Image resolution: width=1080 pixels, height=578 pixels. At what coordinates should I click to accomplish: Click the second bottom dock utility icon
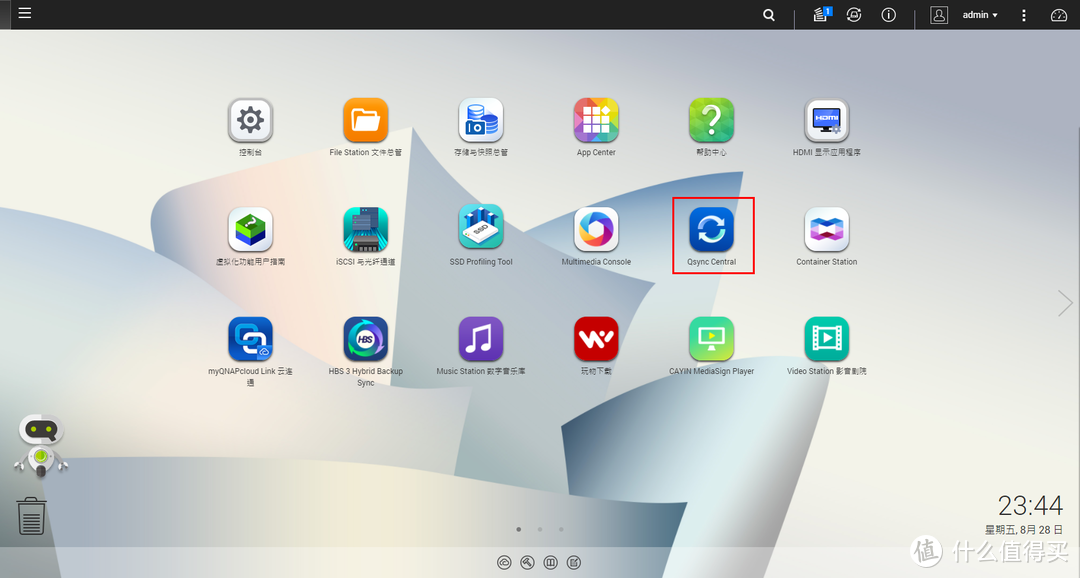coord(528,563)
